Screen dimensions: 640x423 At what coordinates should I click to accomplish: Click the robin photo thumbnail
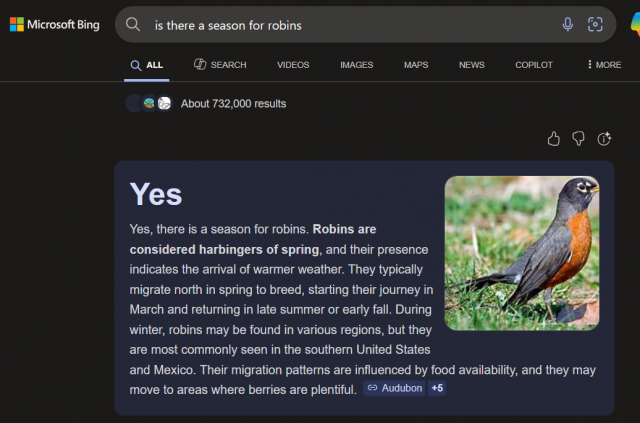pyautogui.click(x=521, y=253)
